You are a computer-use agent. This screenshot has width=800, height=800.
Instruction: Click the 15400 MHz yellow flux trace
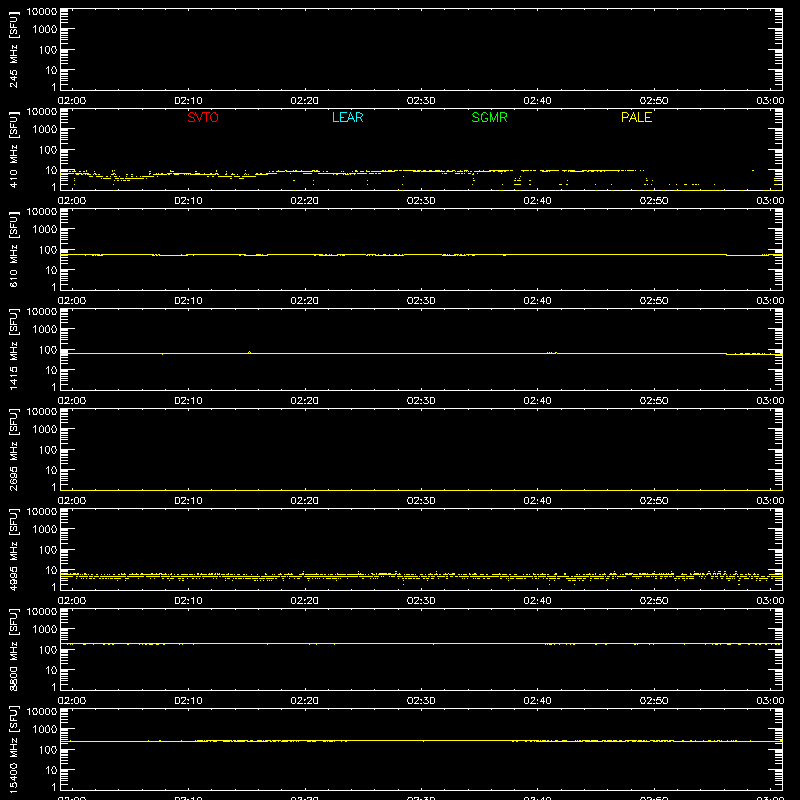pos(421,741)
